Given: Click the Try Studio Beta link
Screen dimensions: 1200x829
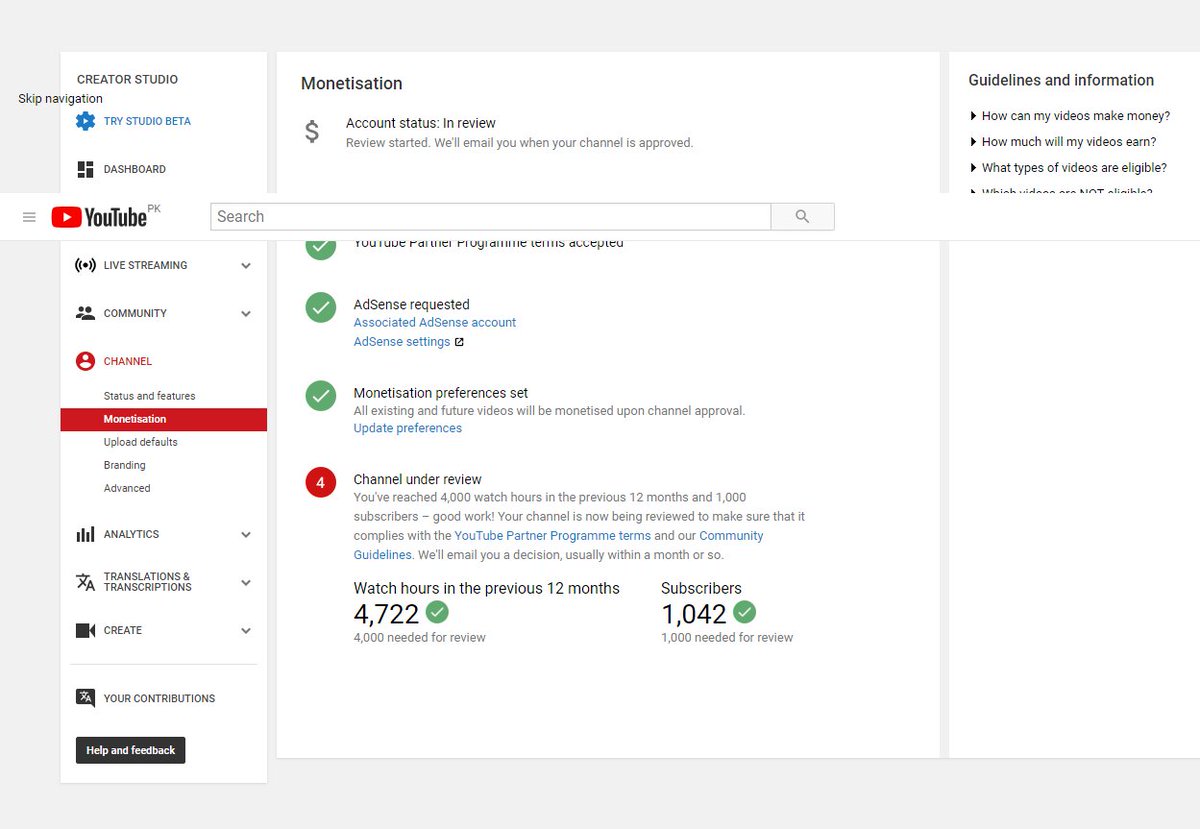Looking at the screenshot, I should pyautogui.click(x=147, y=121).
